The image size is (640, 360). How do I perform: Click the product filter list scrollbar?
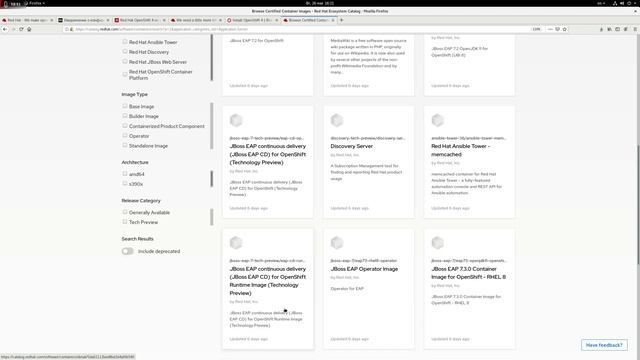click(x=211, y=58)
